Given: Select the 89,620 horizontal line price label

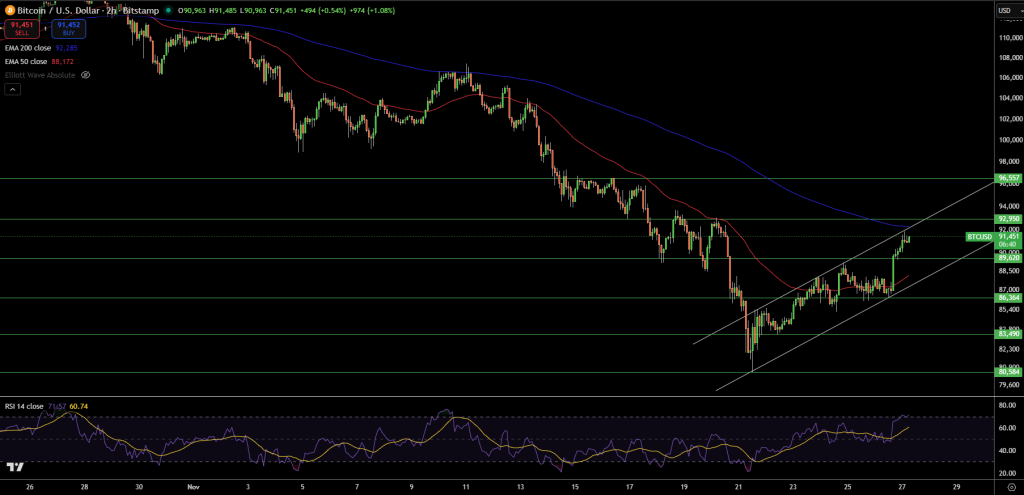Looking at the screenshot, I should tap(1006, 258).
